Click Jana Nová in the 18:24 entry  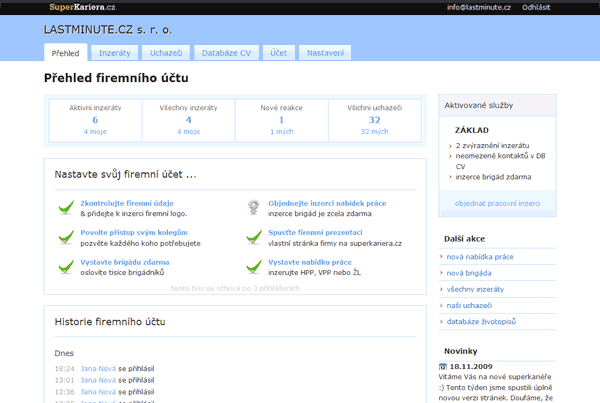point(98,369)
